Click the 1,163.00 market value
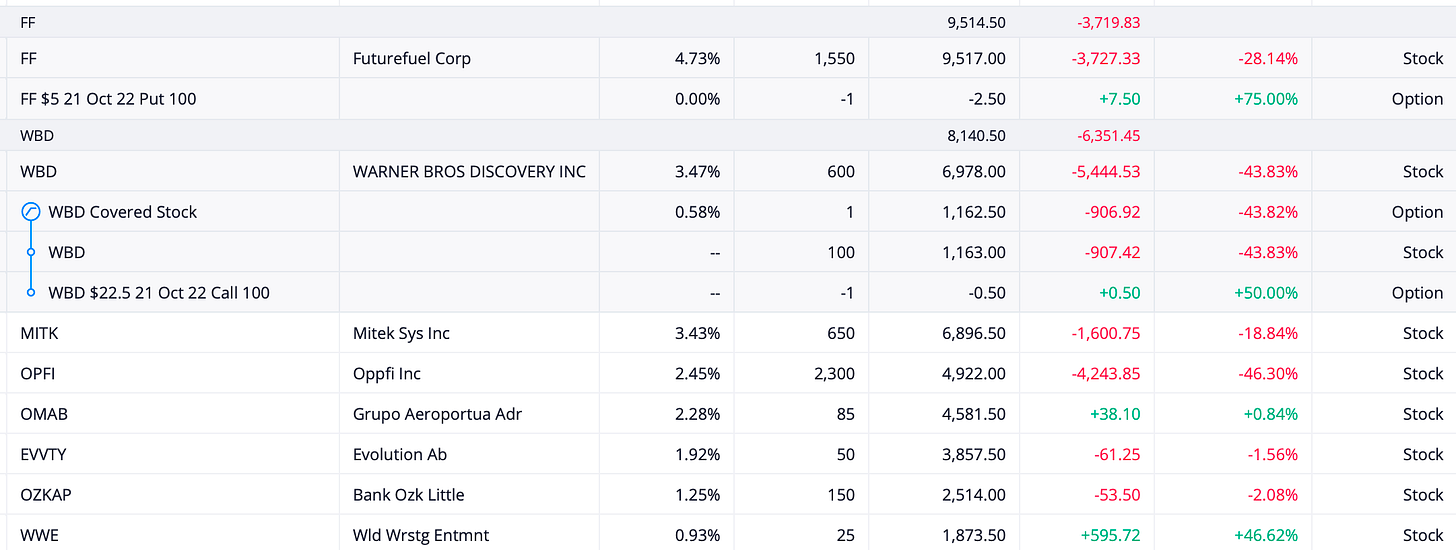This screenshot has width=1456, height=550. [x=974, y=252]
